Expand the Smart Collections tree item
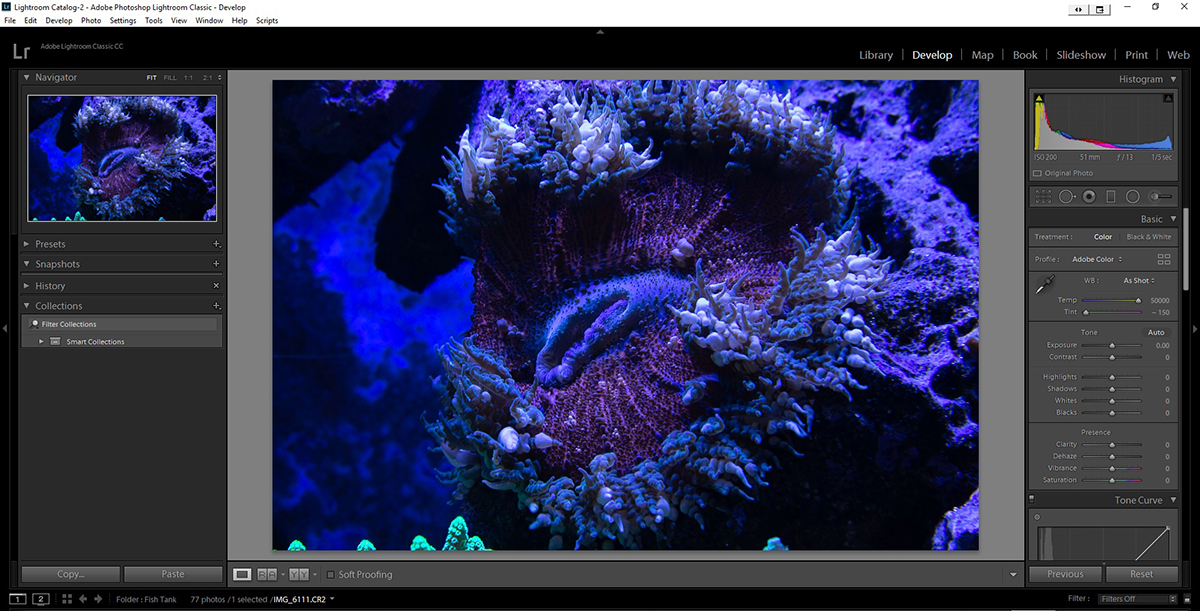 (x=42, y=342)
